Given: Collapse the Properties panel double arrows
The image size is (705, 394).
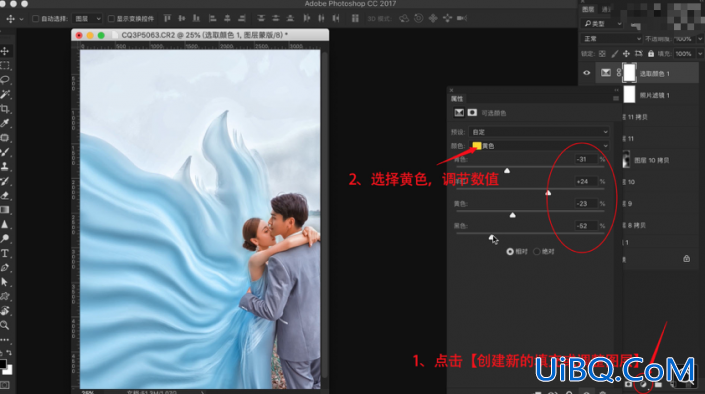Looking at the screenshot, I should tap(616, 90).
